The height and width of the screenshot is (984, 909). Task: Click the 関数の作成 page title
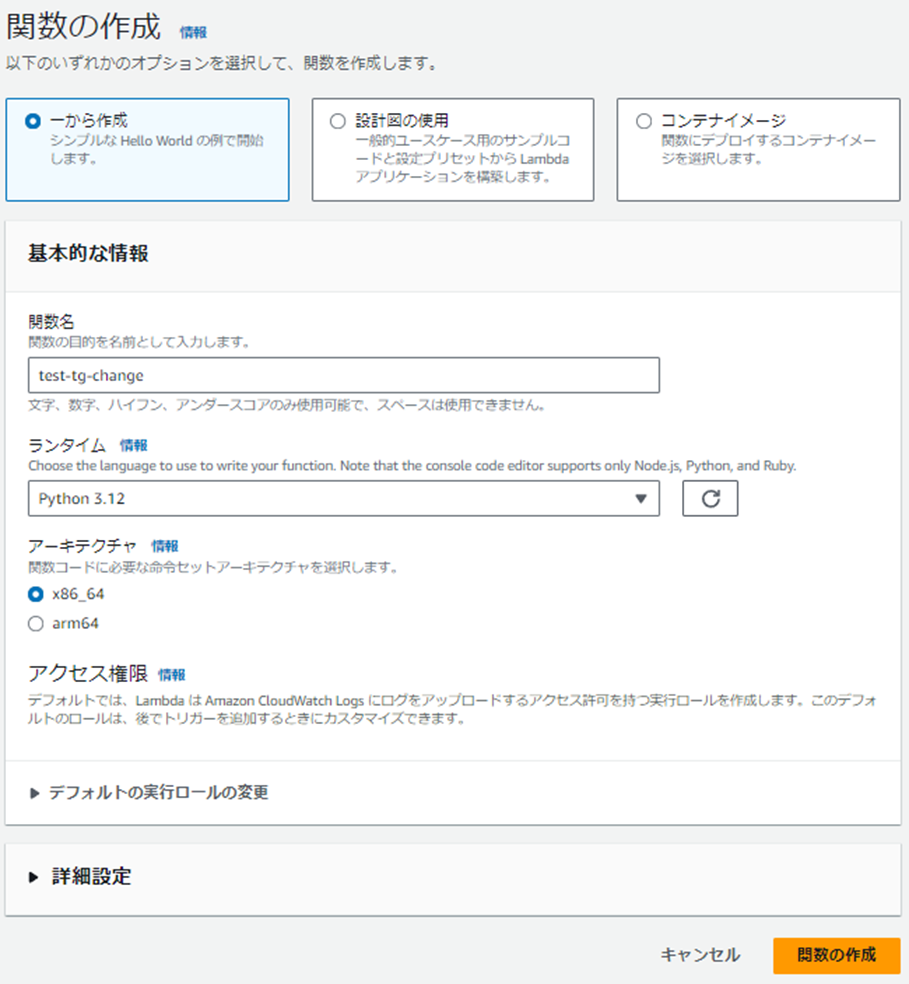[x=83, y=27]
